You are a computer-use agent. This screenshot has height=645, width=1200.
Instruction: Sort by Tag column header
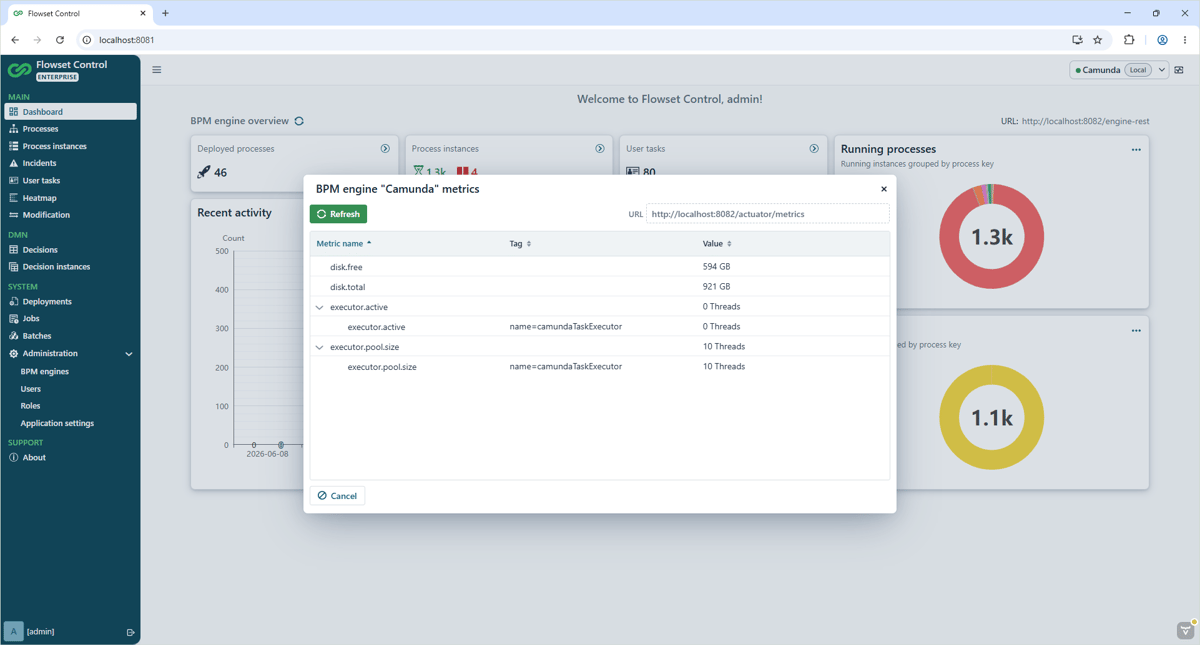[520, 243]
